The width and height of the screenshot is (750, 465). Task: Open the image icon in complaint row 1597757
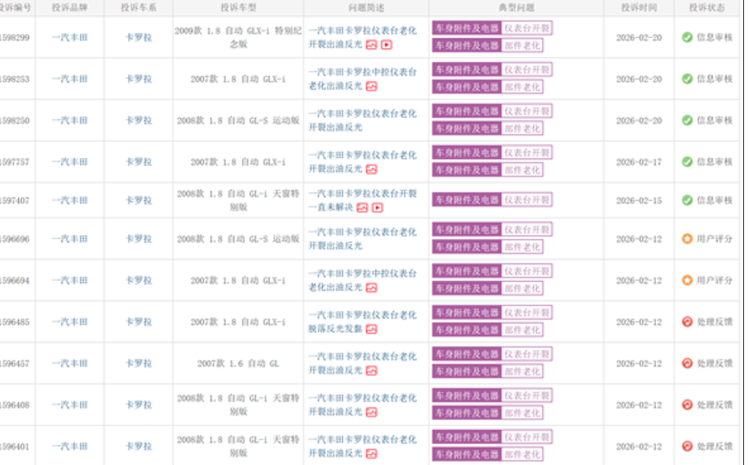[371, 169]
